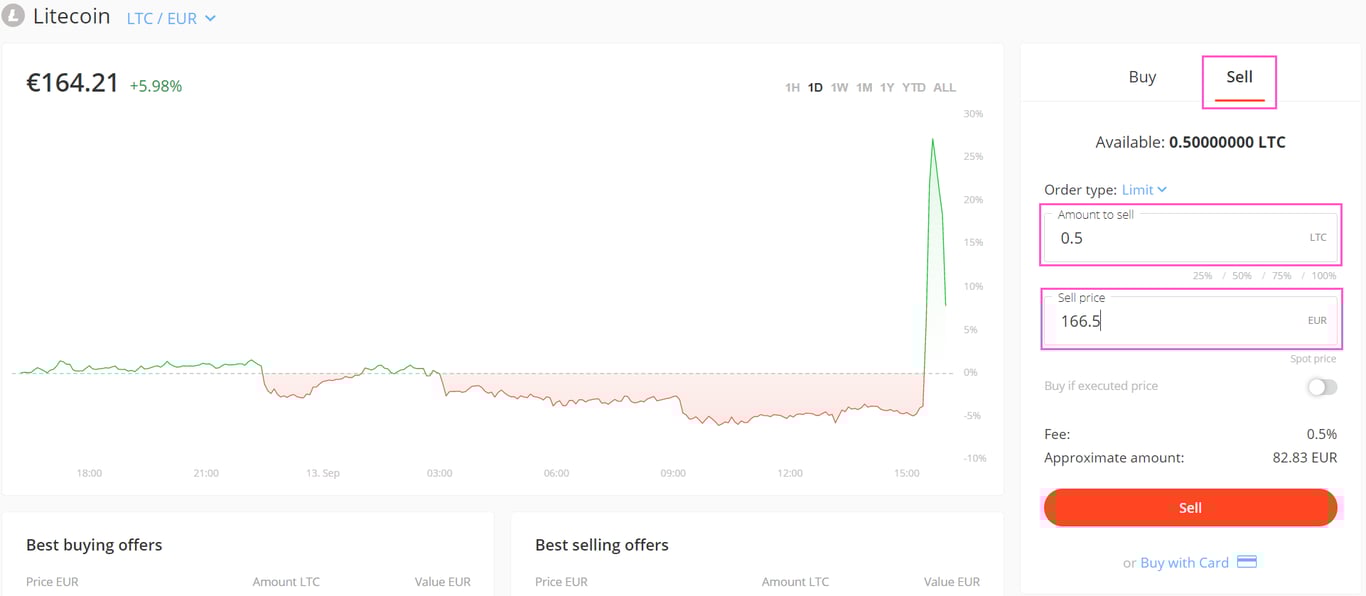
Task: Click the Amount to sell field
Action: (1180, 239)
